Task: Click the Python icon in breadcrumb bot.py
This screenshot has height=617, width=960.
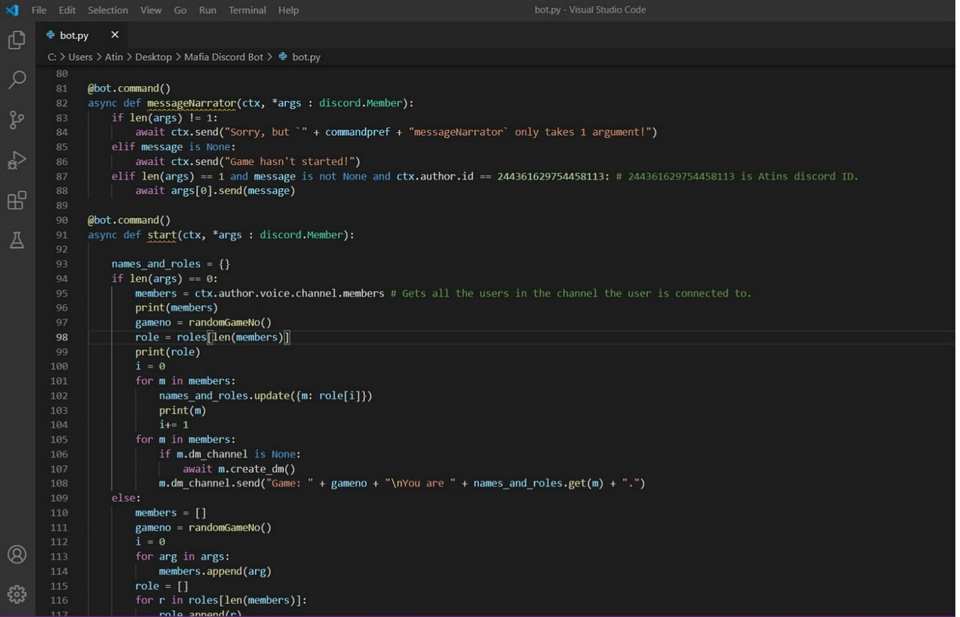Action: pos(283,56)
